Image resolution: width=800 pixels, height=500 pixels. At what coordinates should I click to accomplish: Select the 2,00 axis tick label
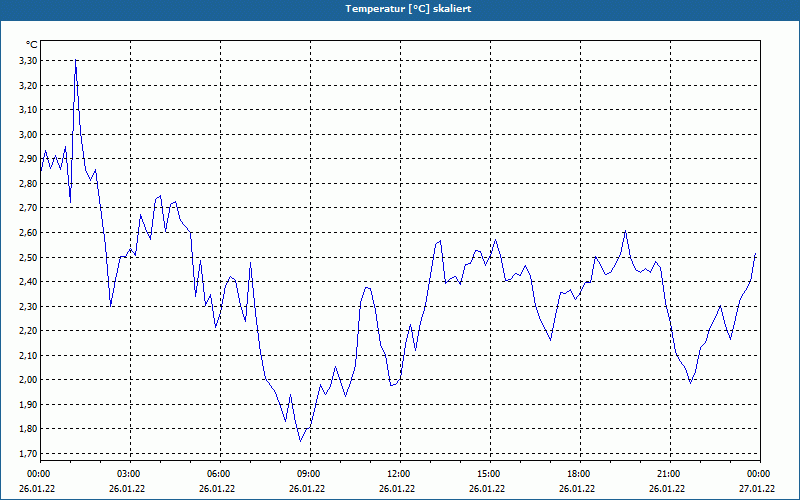pyautogui.click(x=28, y=380)
